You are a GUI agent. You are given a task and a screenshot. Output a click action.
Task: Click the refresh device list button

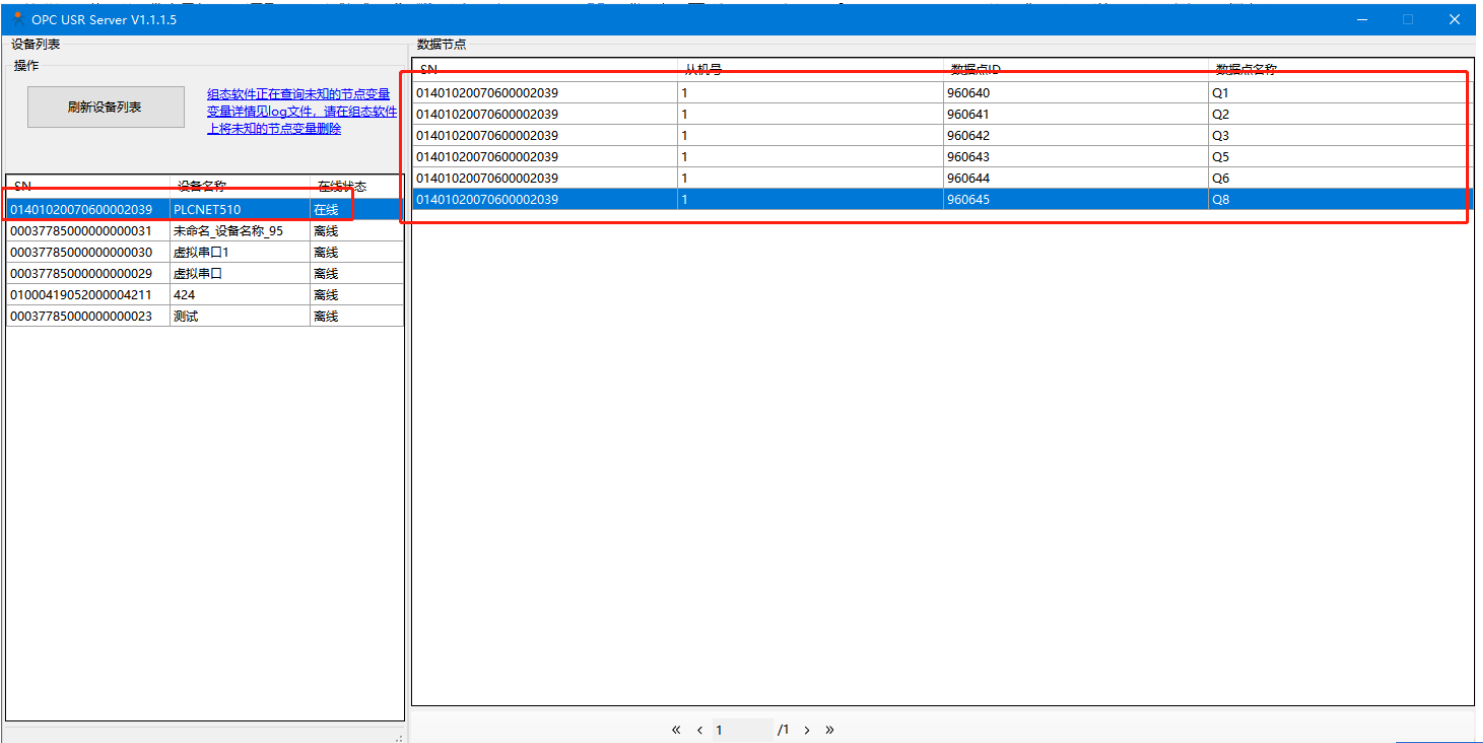tap(105, 107)
